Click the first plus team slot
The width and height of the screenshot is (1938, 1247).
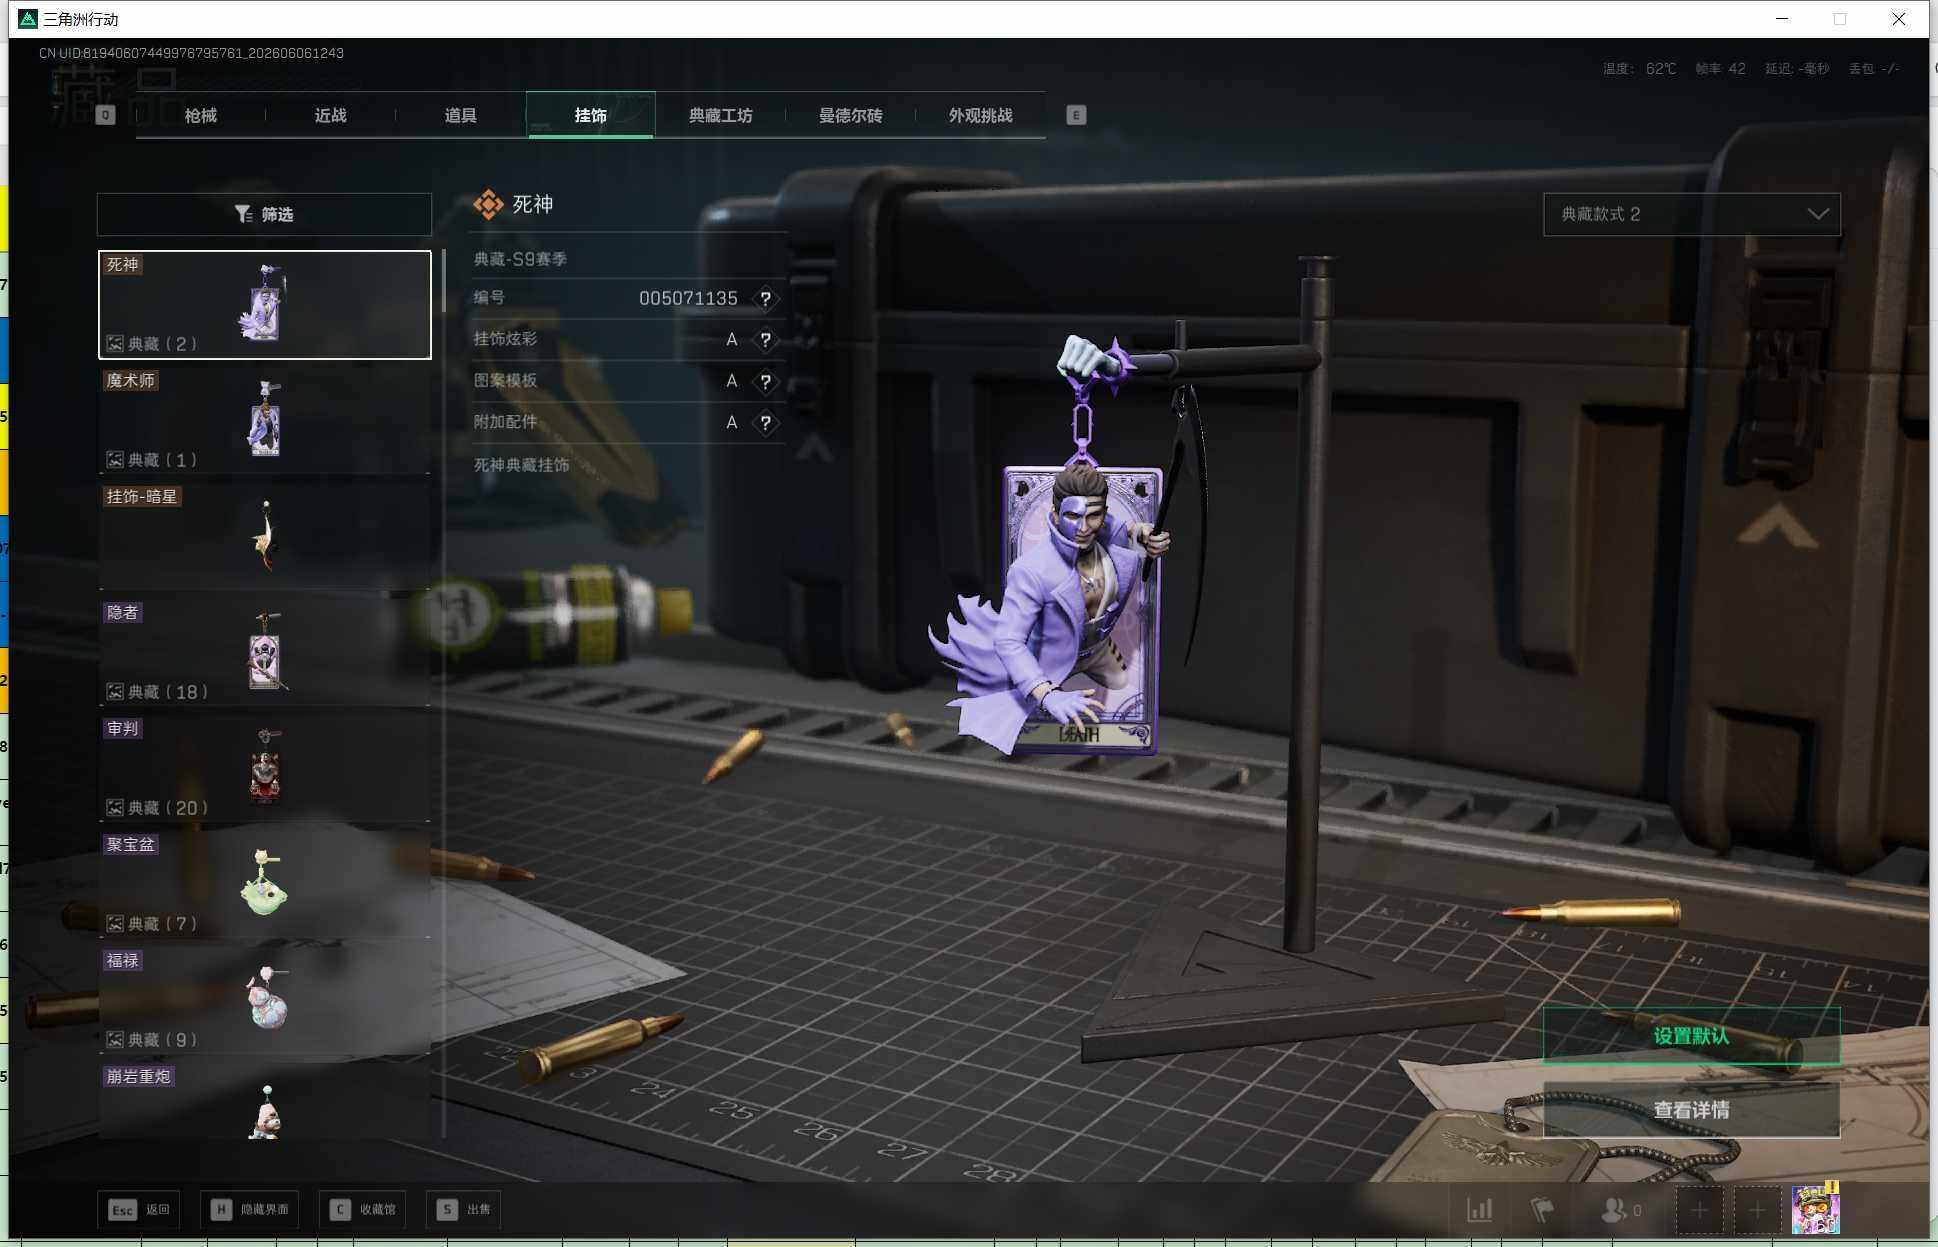[x=1699, y=1210]
